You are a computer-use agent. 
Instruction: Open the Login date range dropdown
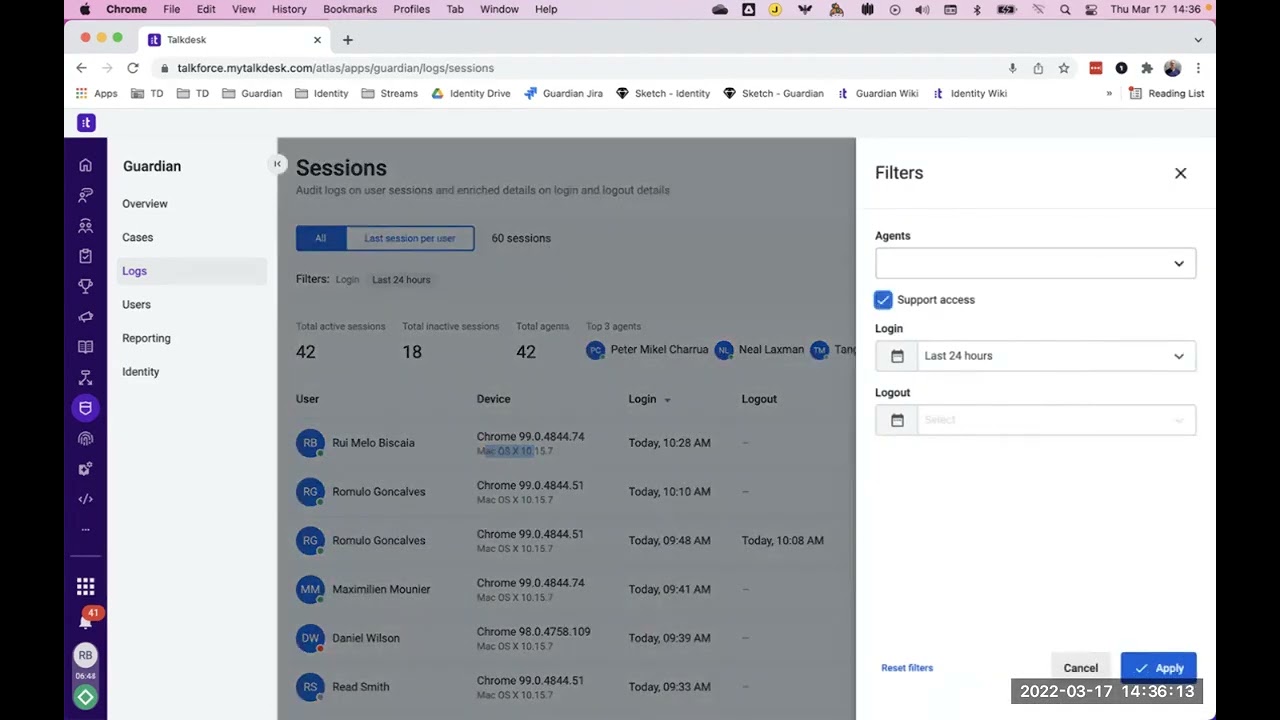tap(1035, 356)
